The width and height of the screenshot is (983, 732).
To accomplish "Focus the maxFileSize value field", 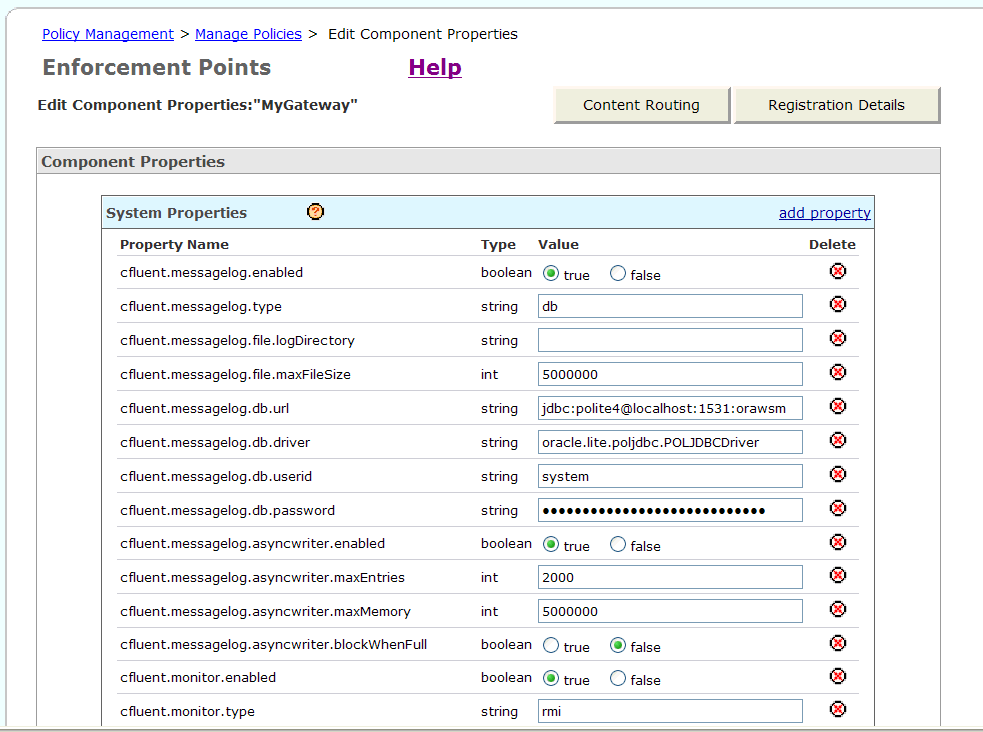I will coord(670,374).
